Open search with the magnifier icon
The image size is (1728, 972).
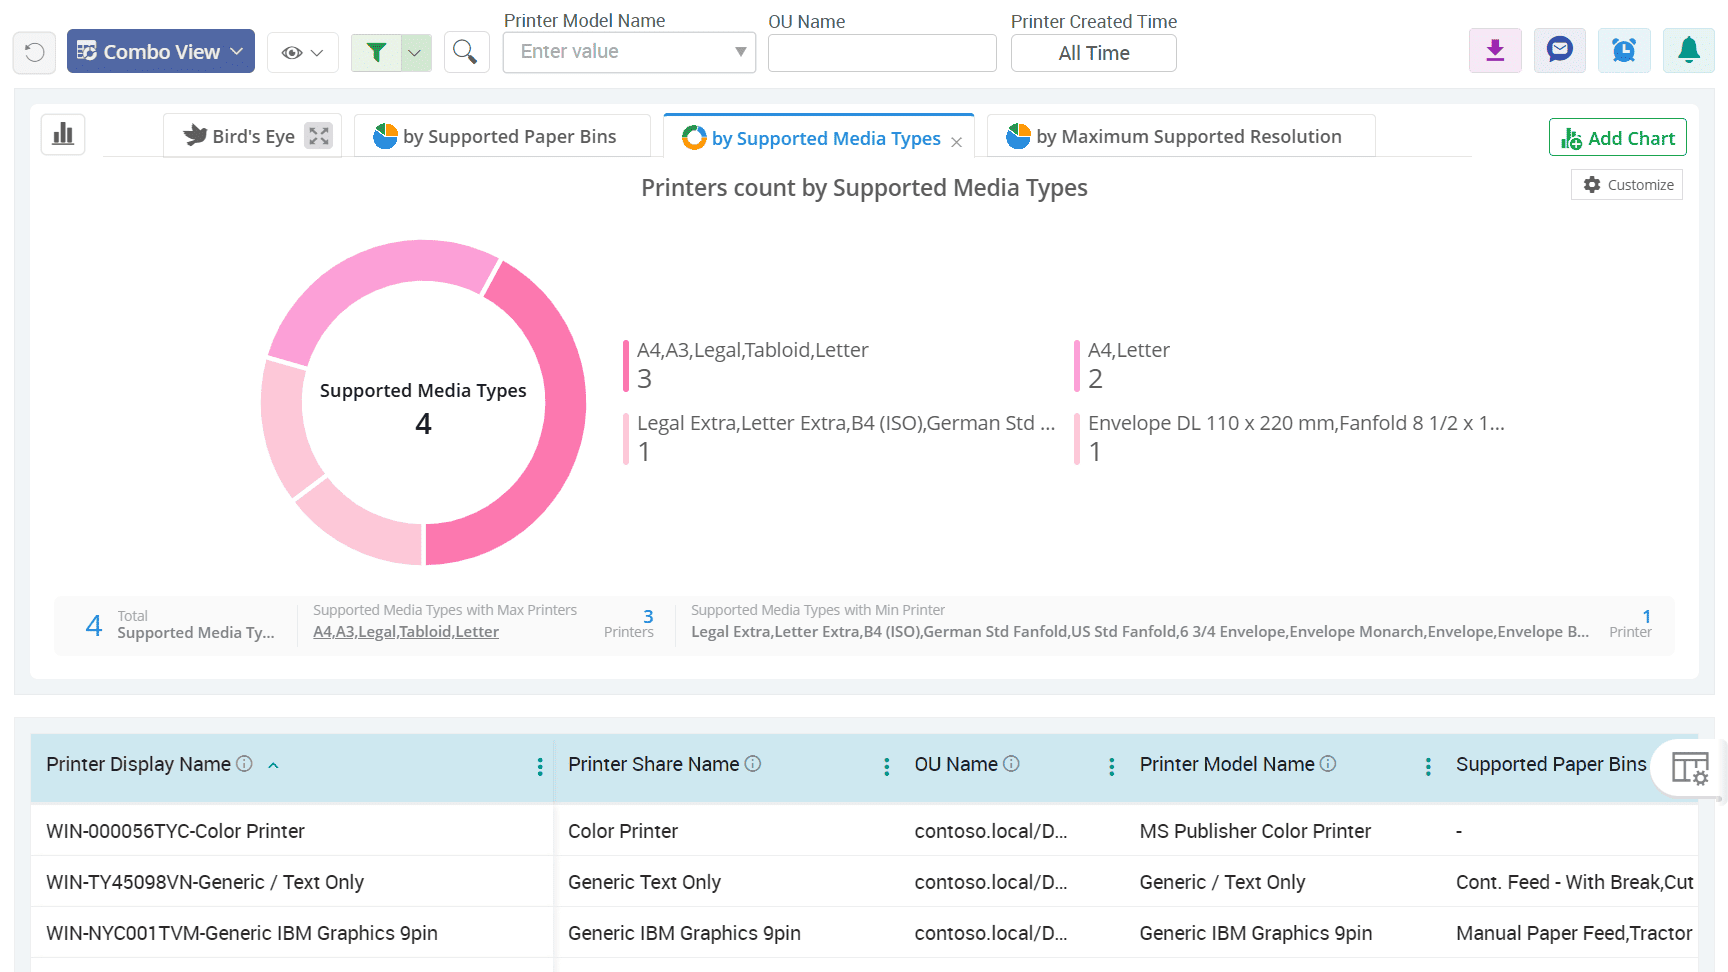tap(465, 52)
